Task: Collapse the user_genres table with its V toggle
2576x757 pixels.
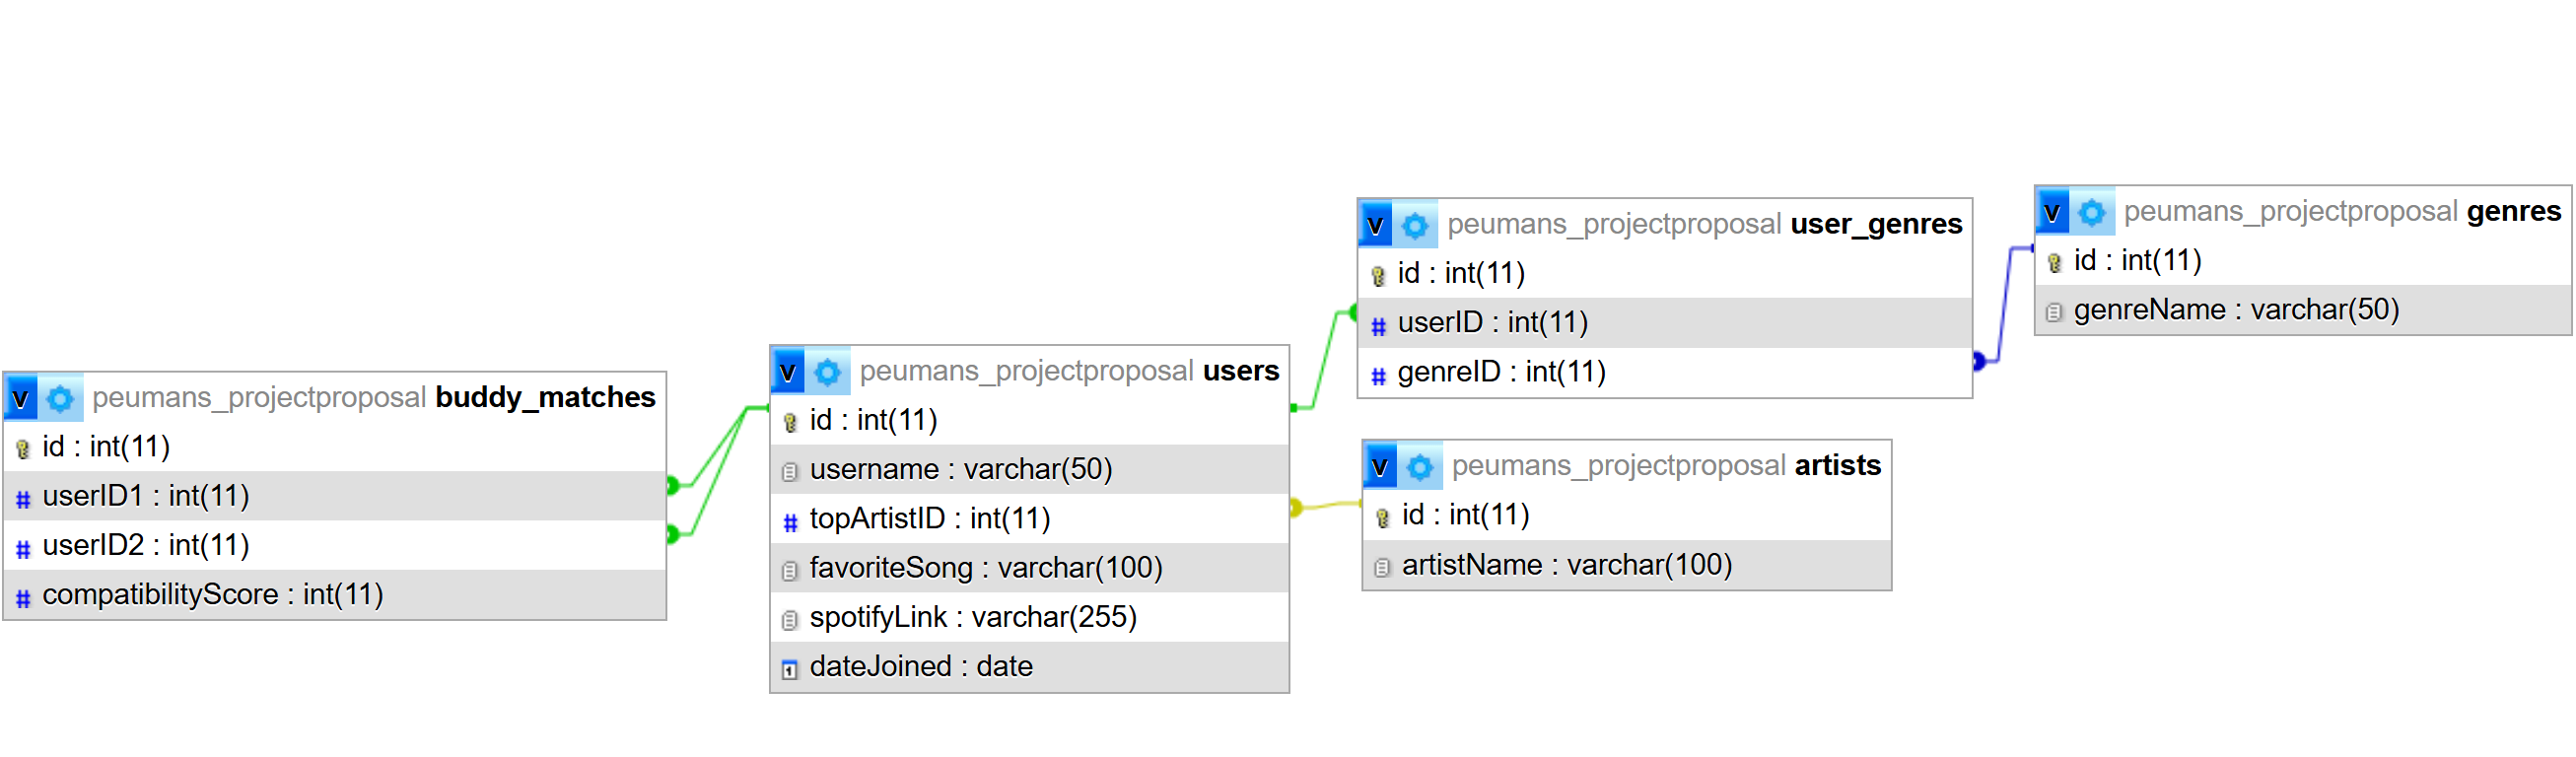Action: pyautogui.click(x=1376, y=225)
